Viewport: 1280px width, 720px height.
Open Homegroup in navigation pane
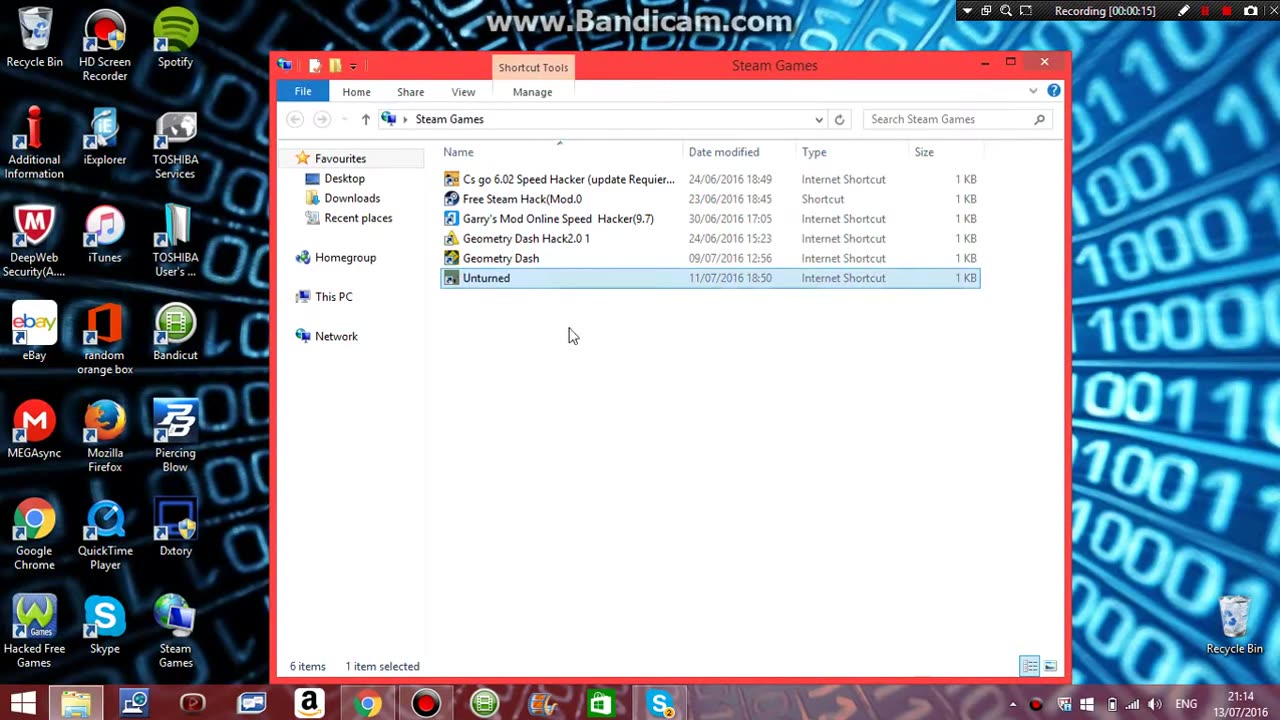click(345, 257)
